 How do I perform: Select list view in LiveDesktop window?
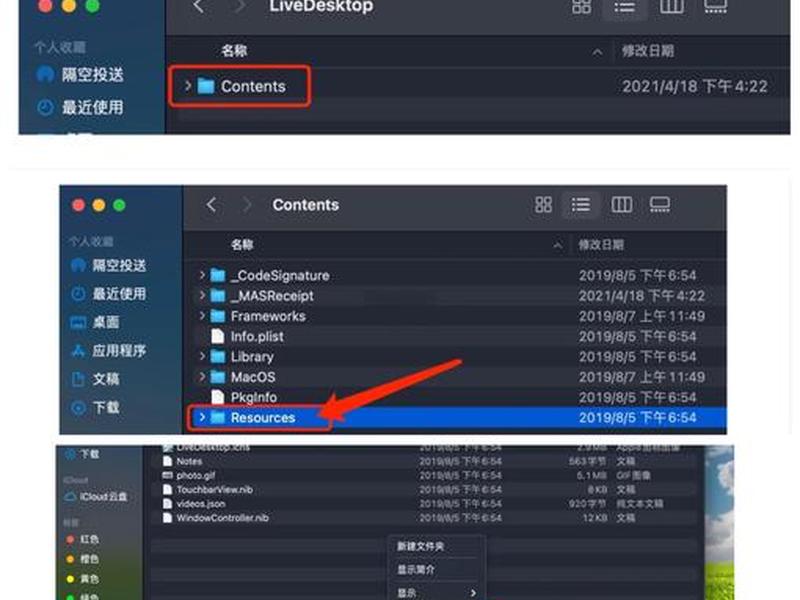(624, 7)
